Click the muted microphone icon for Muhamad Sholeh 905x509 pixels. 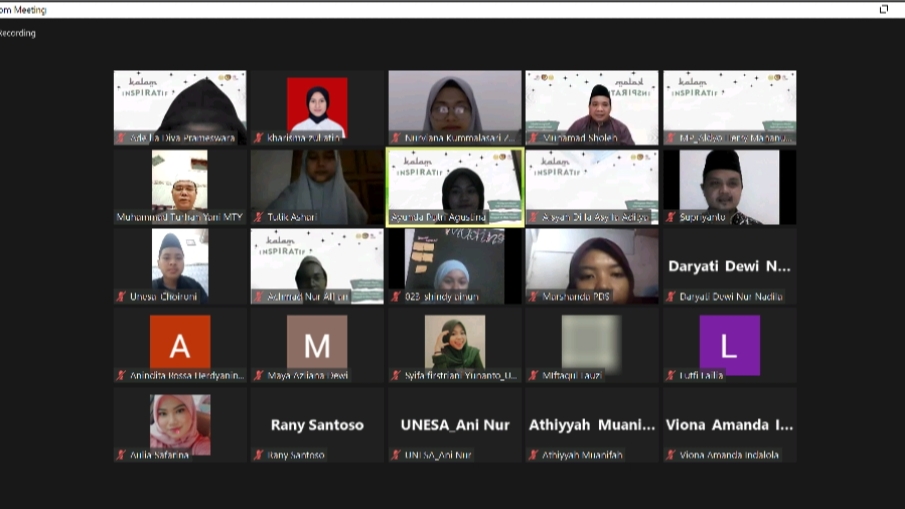click(533, 138)
